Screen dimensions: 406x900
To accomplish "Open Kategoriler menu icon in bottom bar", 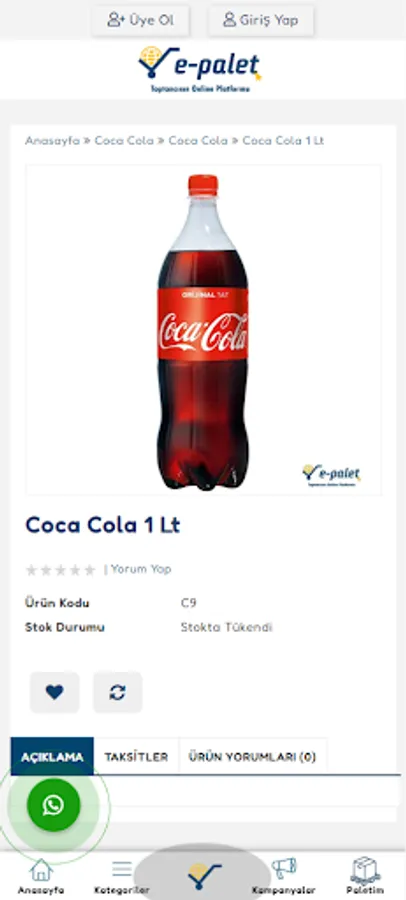I will pyautogui.click(x=122, y=876).
